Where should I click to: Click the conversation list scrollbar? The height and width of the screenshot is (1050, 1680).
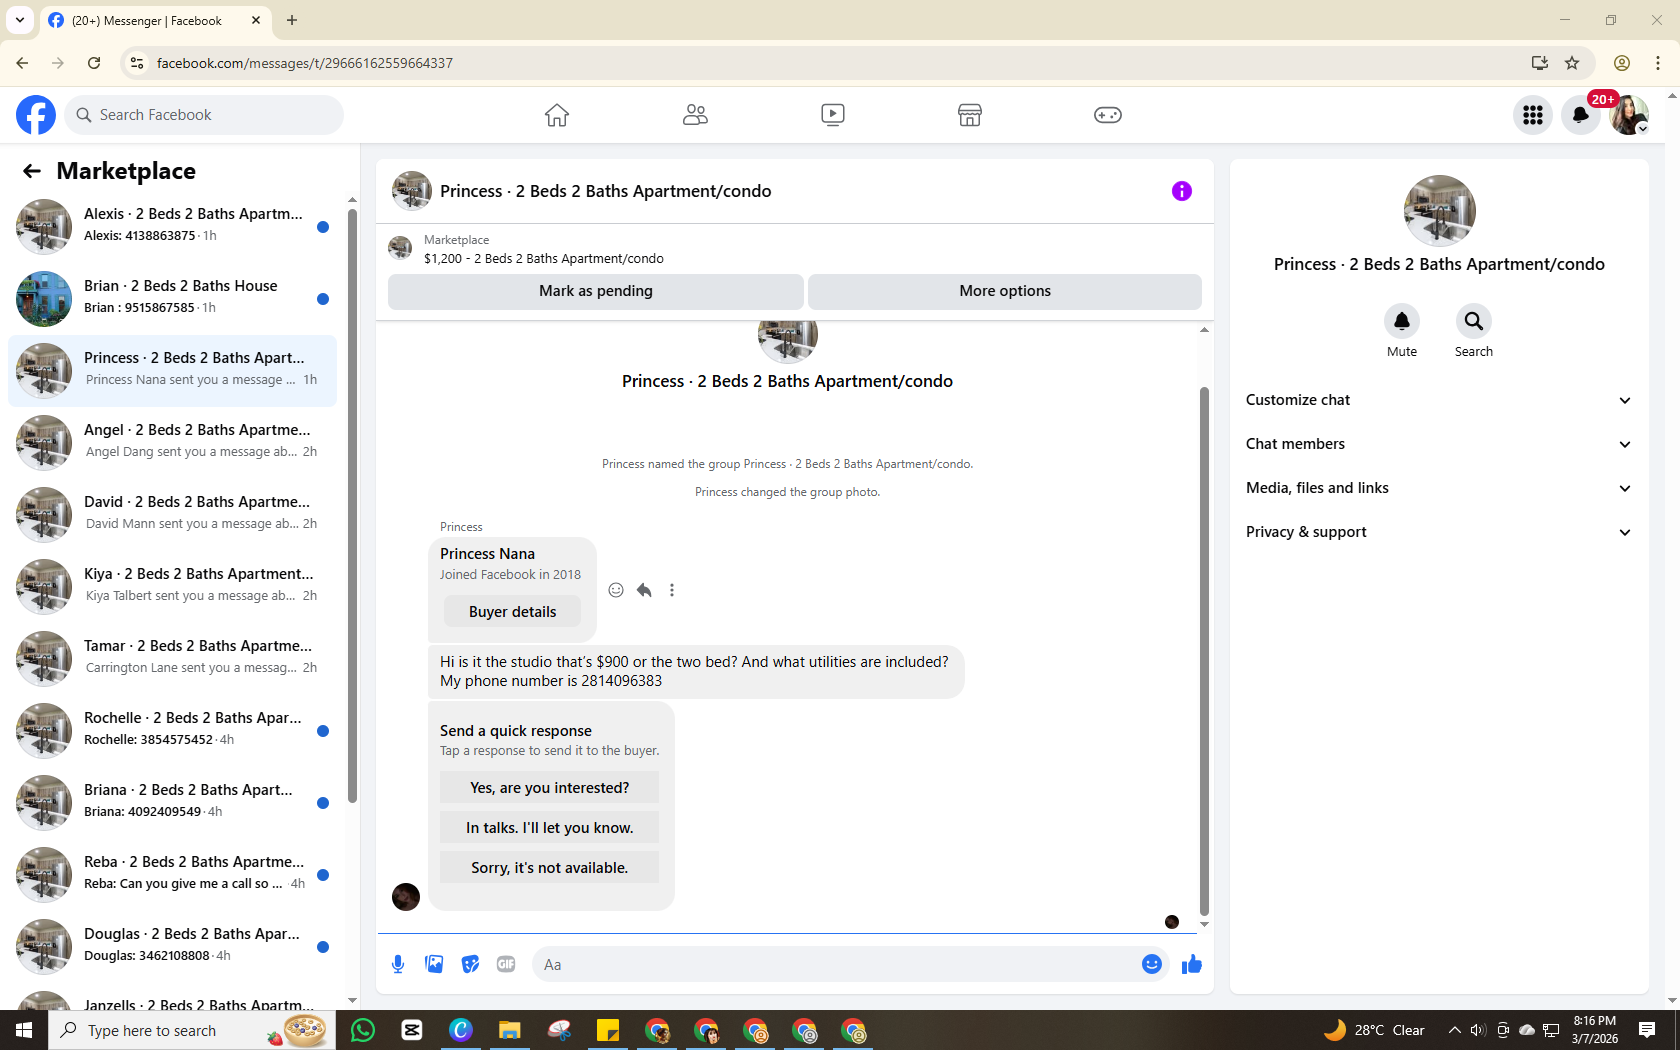352,505
